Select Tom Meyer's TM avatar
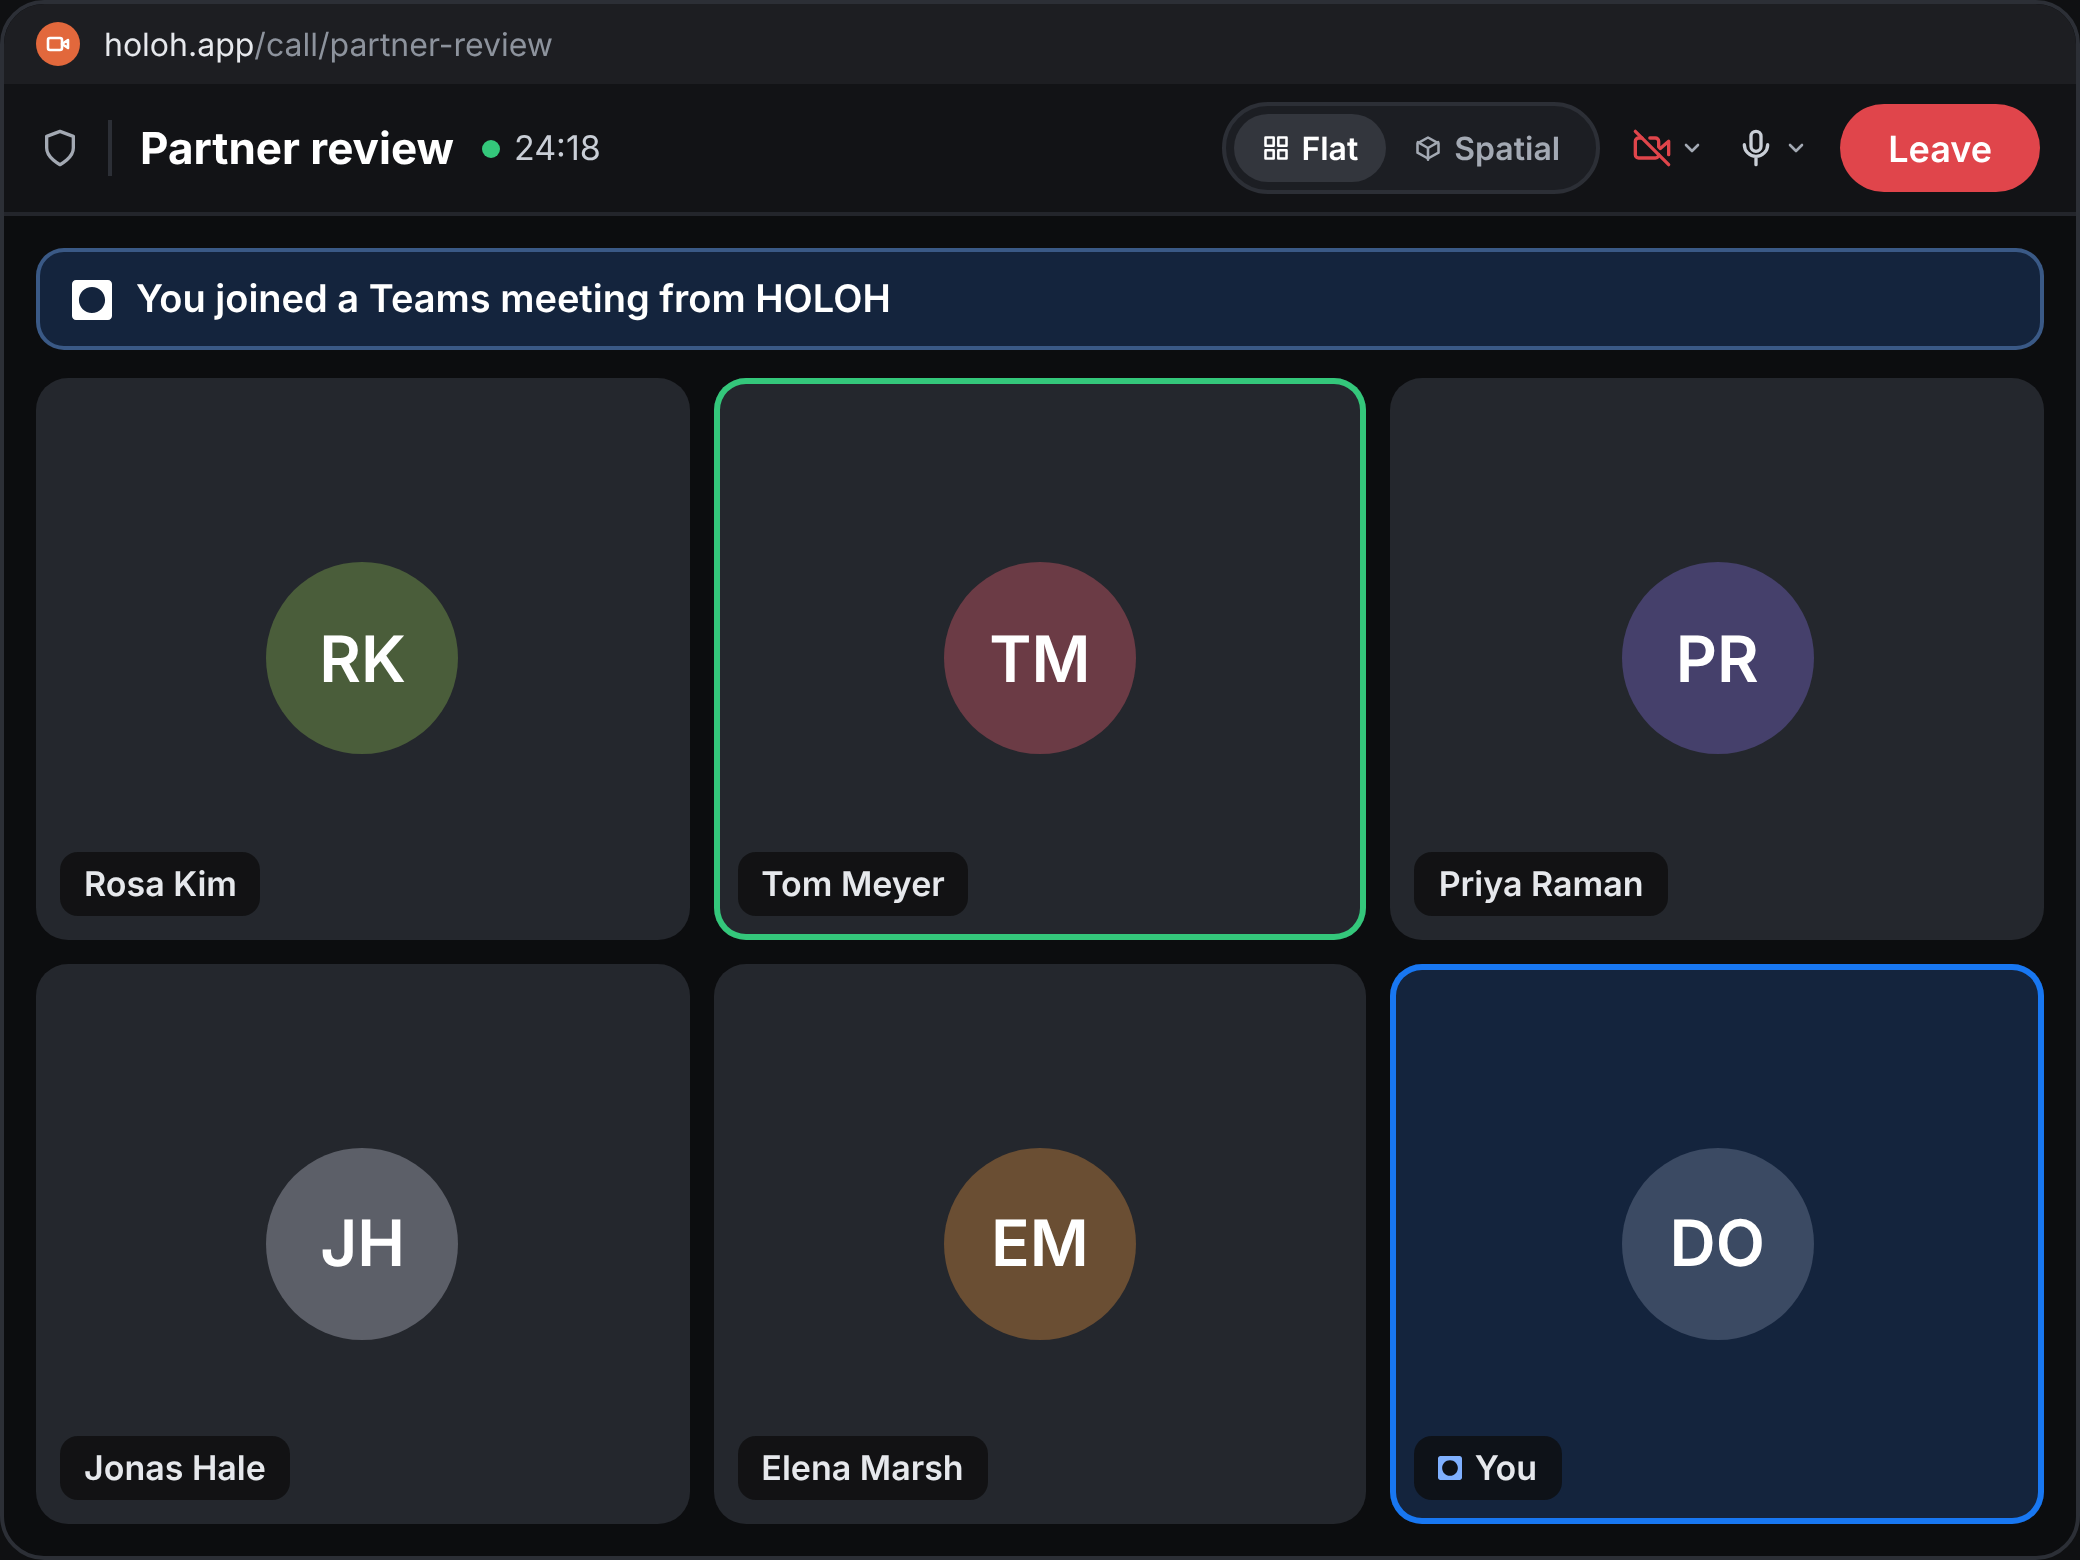The image size is (2080, 1560). [1040, 658]
